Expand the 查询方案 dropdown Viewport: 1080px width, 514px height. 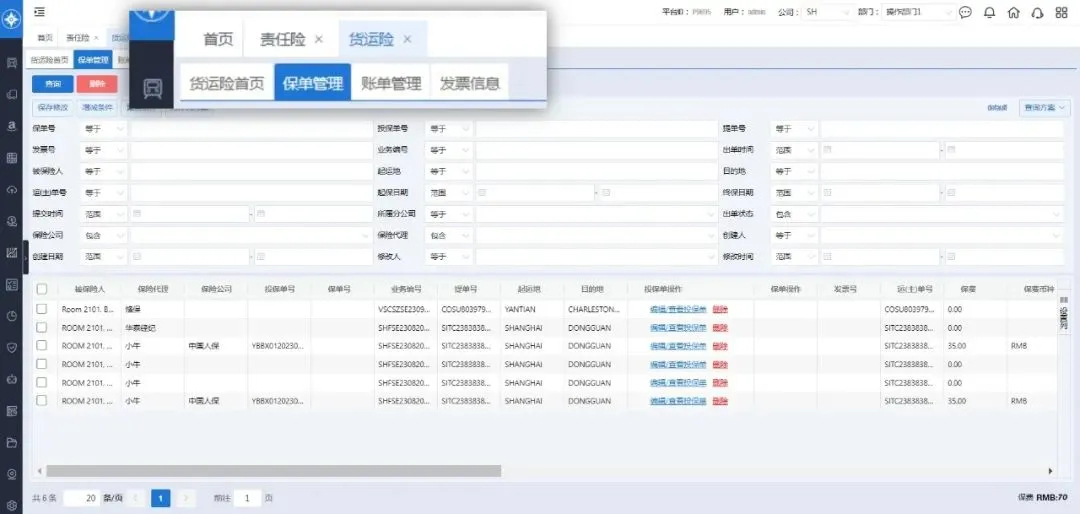click(x=1044, y=107)
